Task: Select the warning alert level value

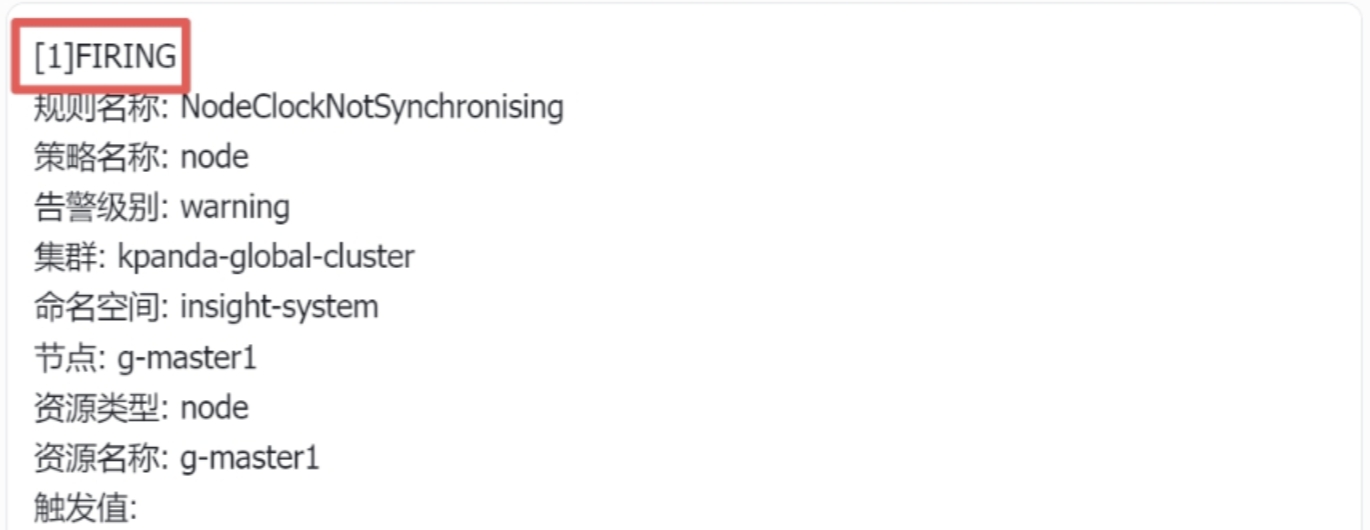Action: 234,207
